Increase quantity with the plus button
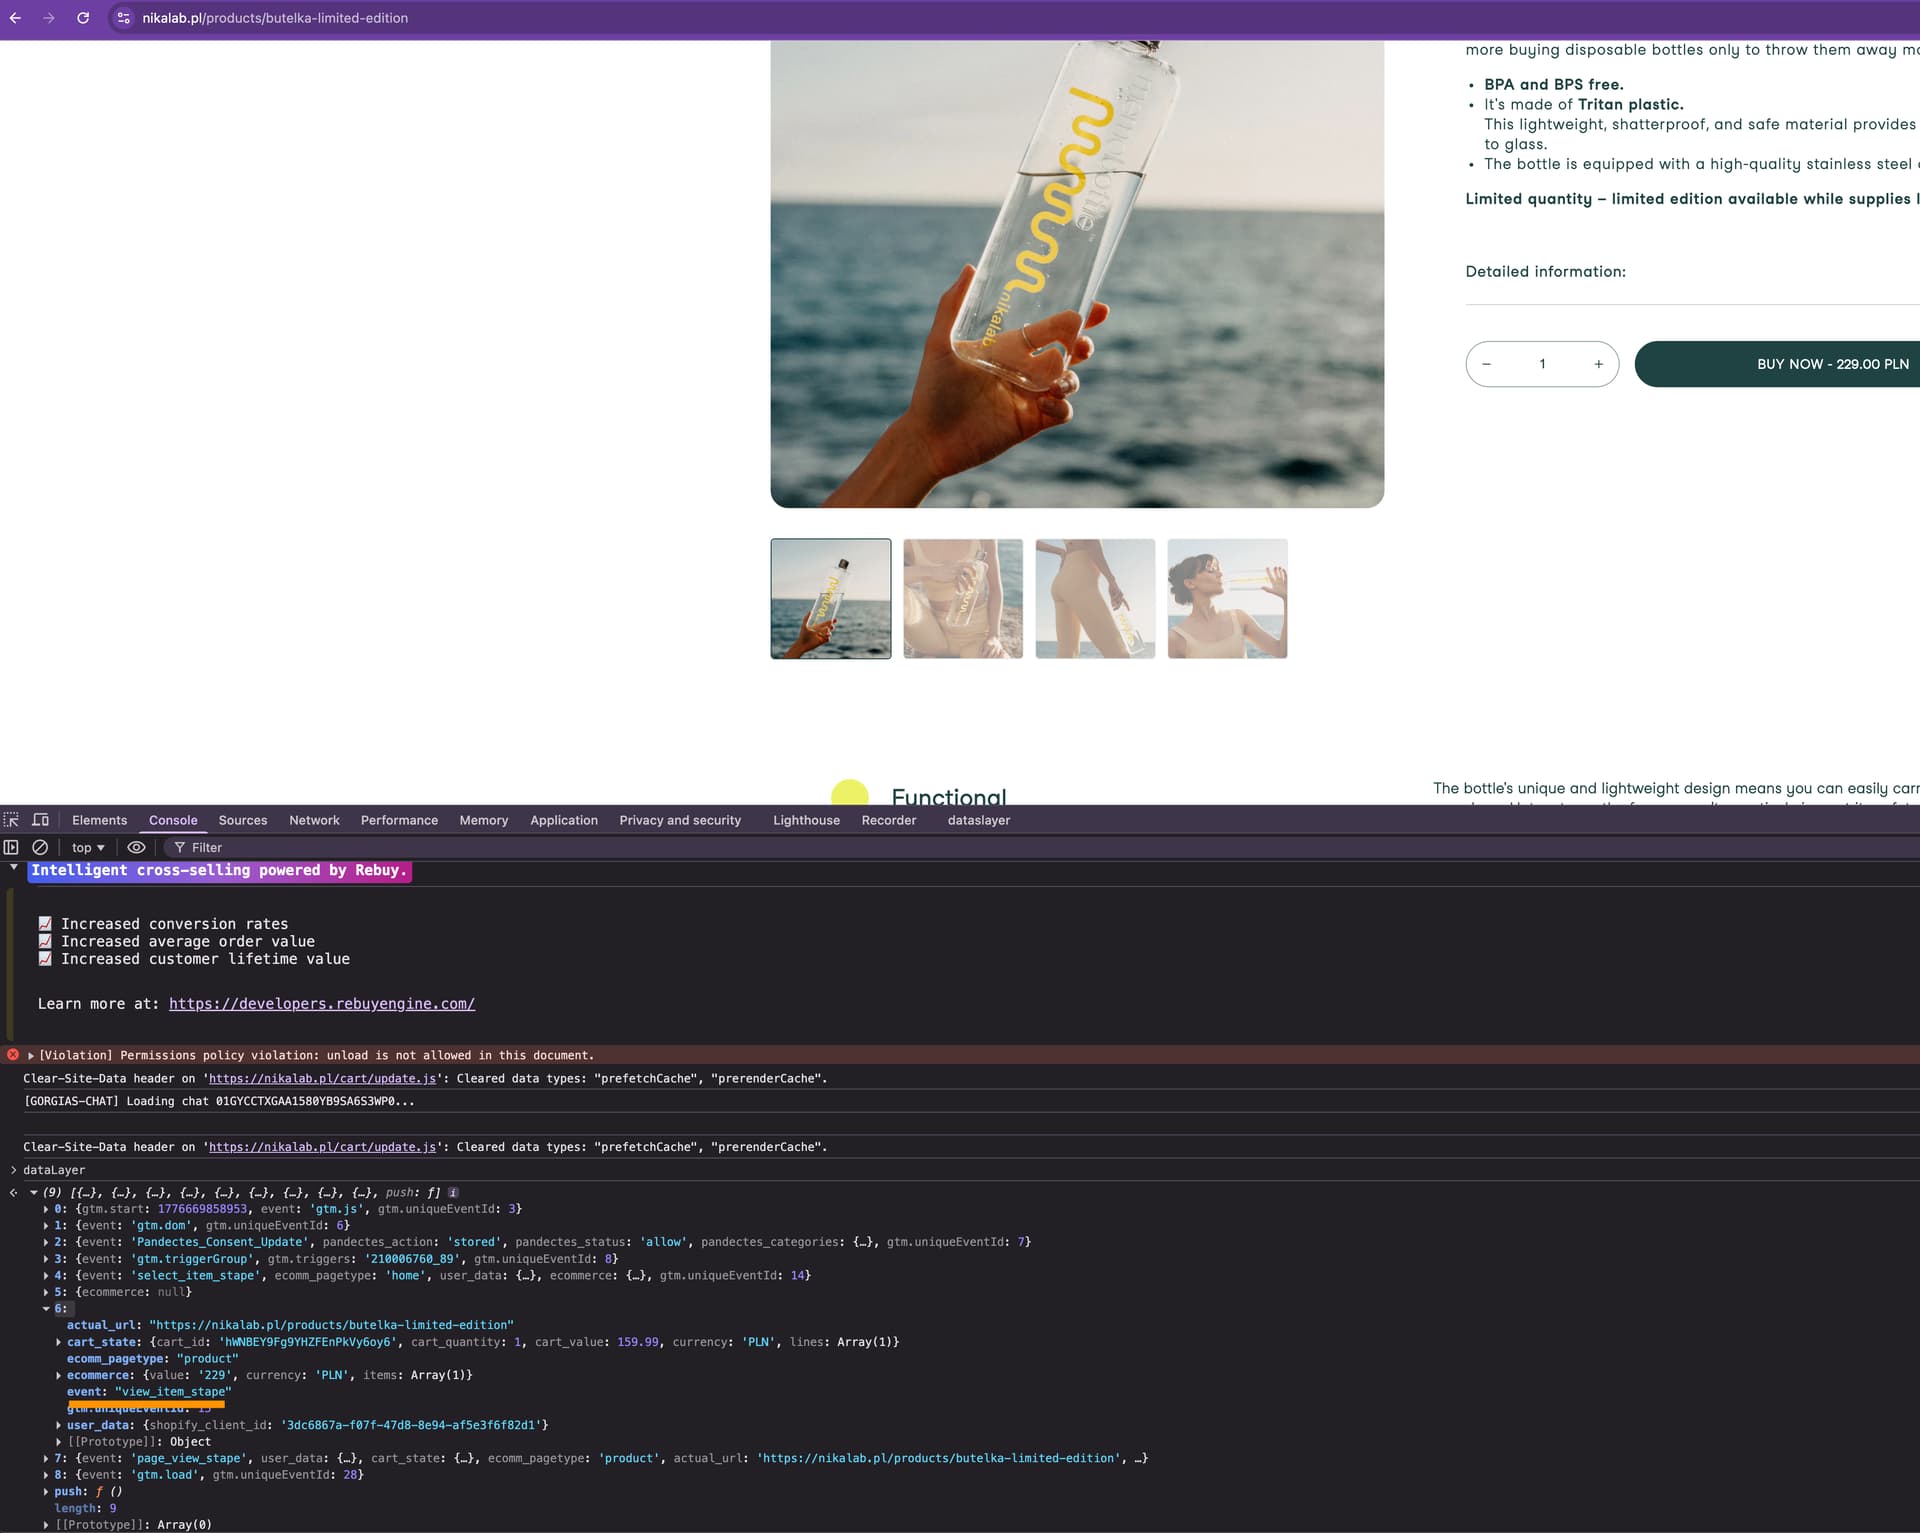 pos(1598,364)
